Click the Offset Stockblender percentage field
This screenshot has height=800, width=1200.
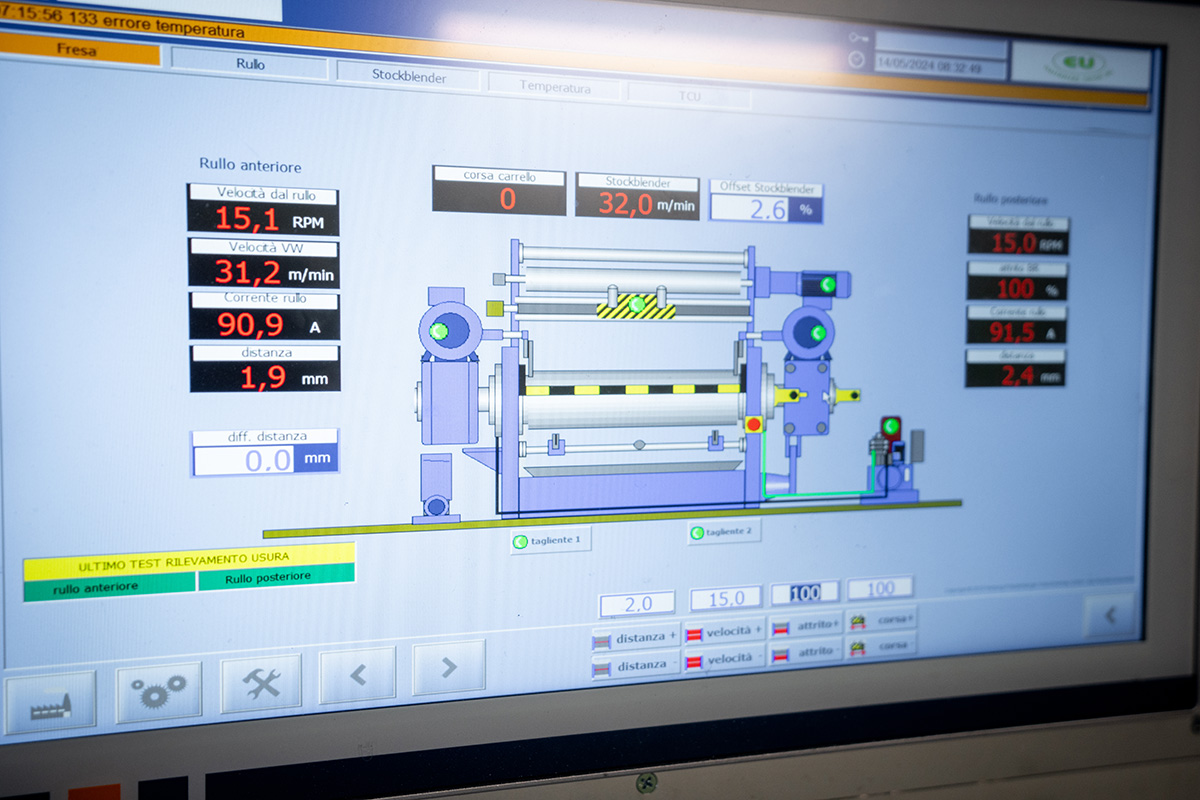(766, 209)
